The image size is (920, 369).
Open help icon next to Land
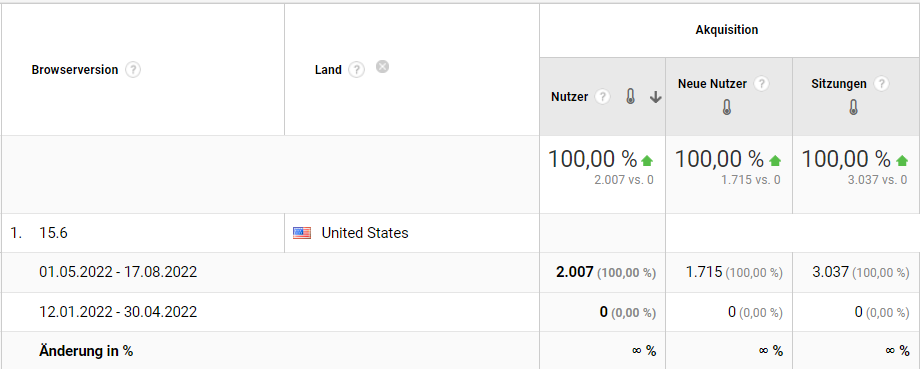356,70
